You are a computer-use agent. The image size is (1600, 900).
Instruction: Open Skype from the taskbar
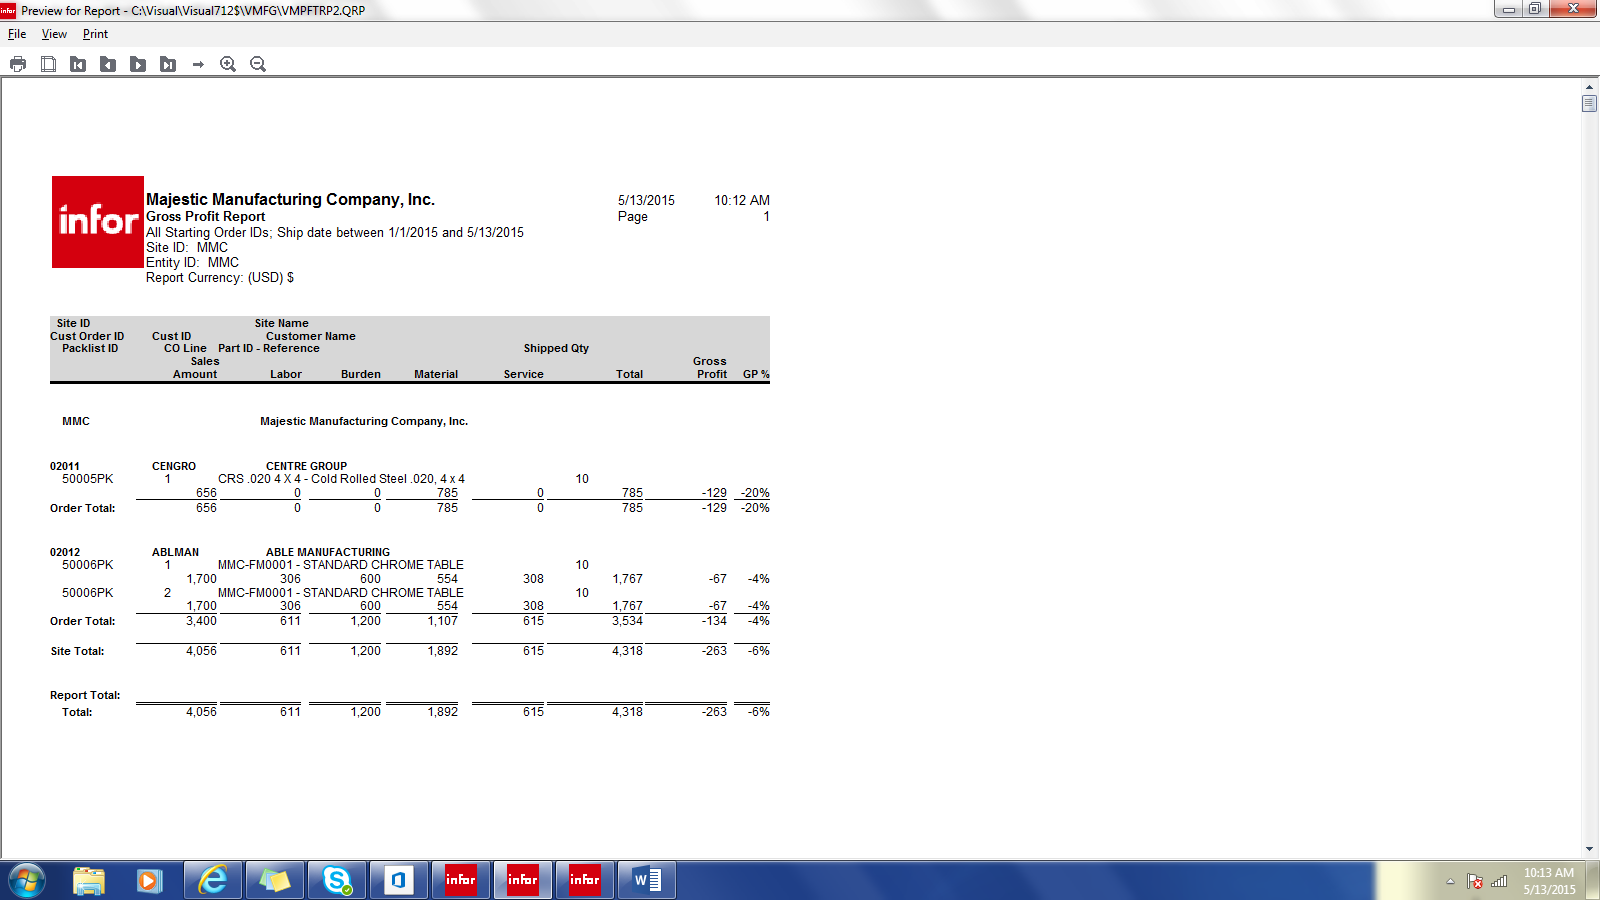point(337,880)
